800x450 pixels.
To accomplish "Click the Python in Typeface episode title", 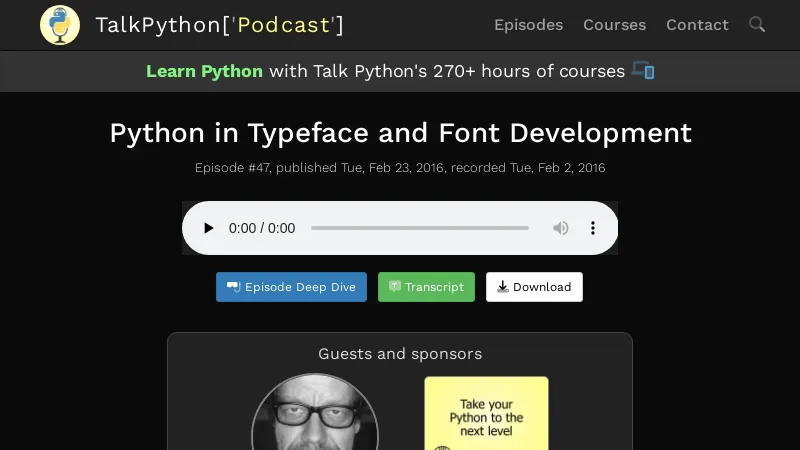I will (x=400, y=133).
